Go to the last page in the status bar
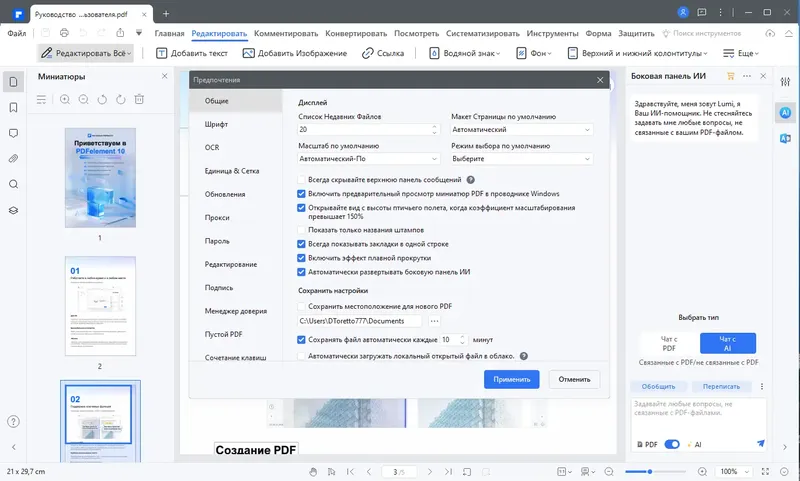800x481 pixels. pyautogui.click(x=448, y=472)
